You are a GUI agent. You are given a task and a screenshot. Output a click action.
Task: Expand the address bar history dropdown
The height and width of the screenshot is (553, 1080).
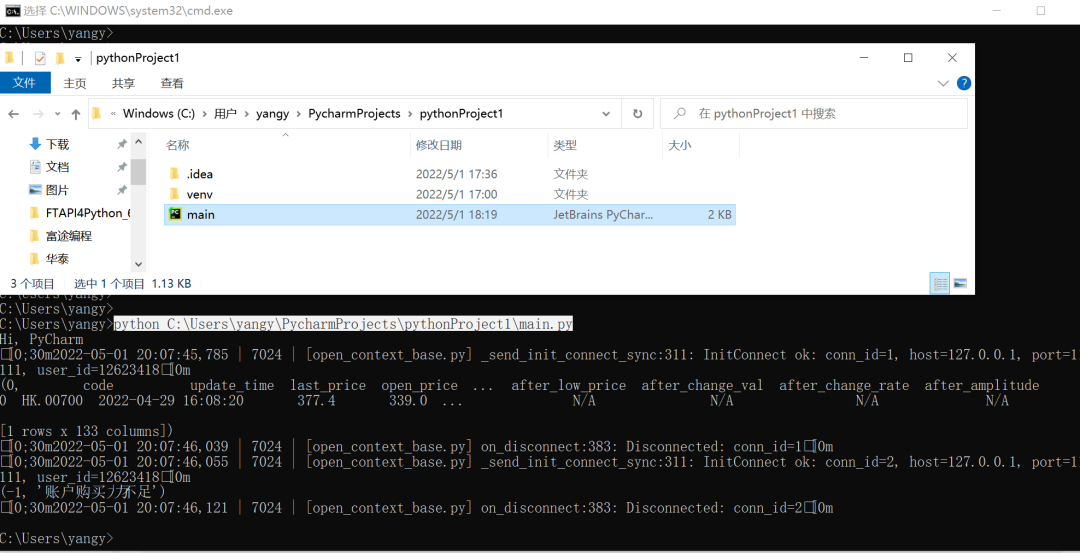click(606, 114)
